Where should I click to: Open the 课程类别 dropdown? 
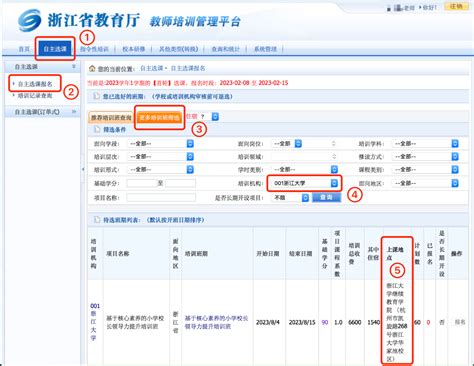coord(426,170)
